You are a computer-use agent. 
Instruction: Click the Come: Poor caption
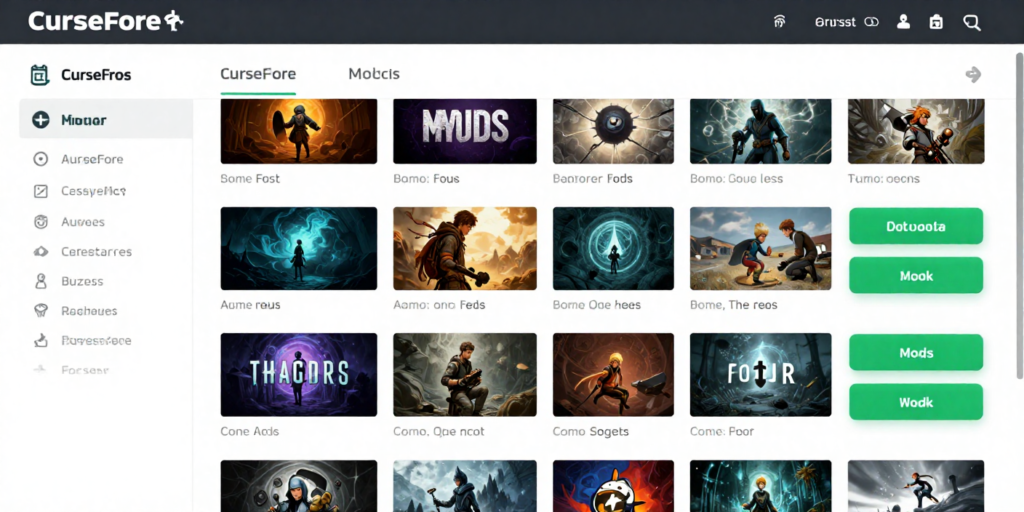tap(722, 431)
